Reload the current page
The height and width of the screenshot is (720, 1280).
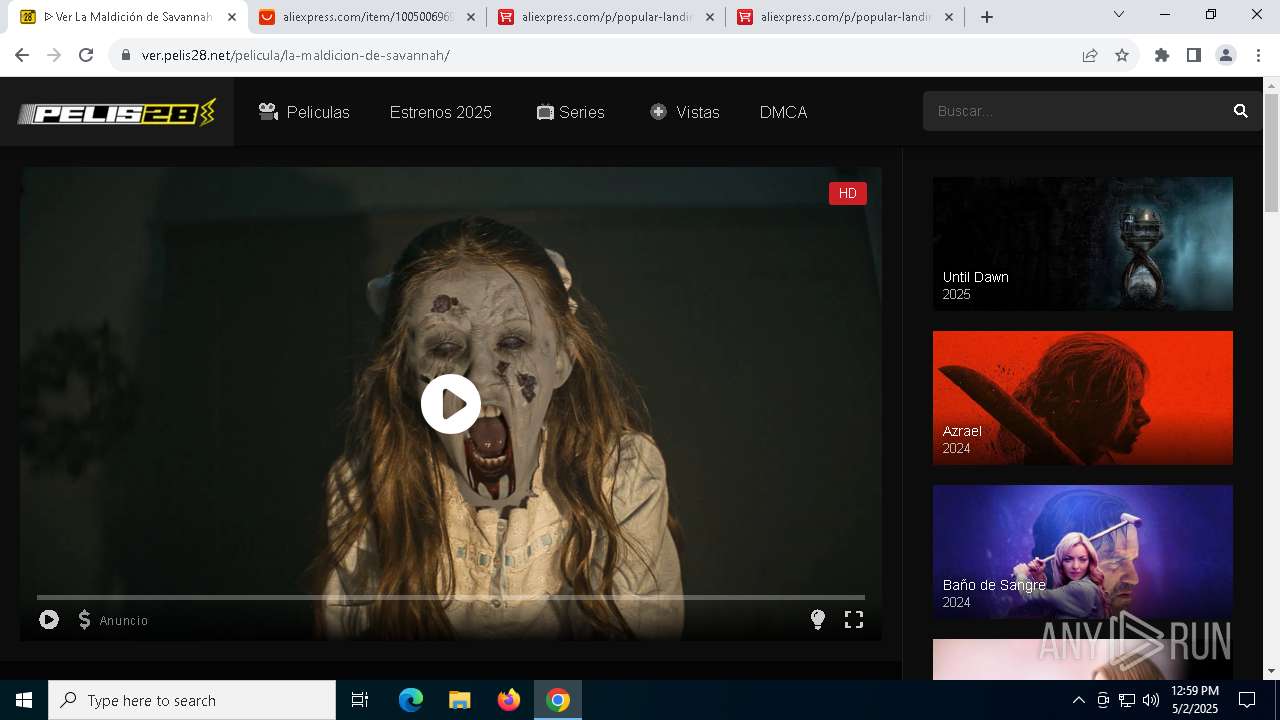pyautogui.click(x=86, y=55)
